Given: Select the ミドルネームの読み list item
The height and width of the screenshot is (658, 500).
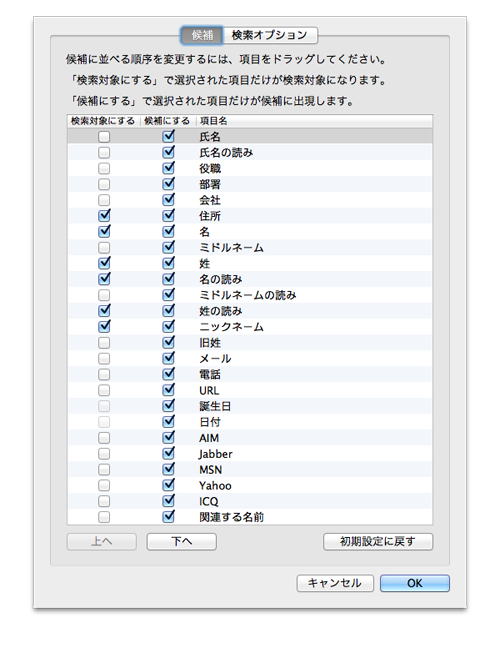Looking at the screenshot, I should (x=250, y=295).
